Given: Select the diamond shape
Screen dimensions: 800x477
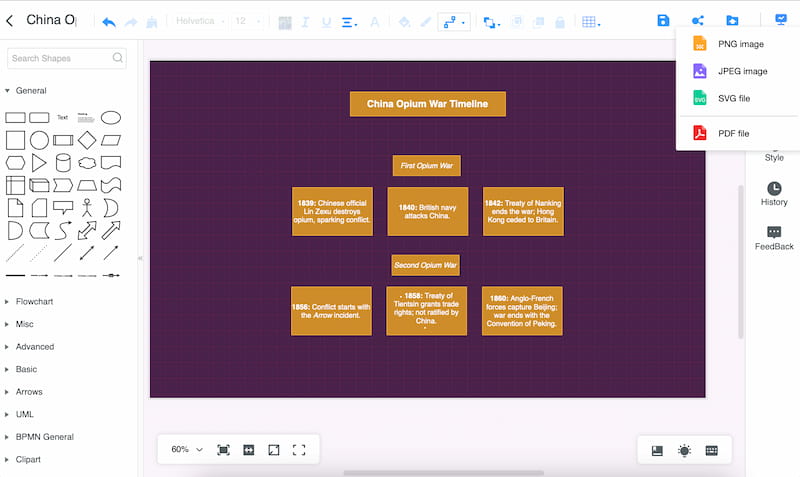Looking at the screenshot, I should pos(87,140).
